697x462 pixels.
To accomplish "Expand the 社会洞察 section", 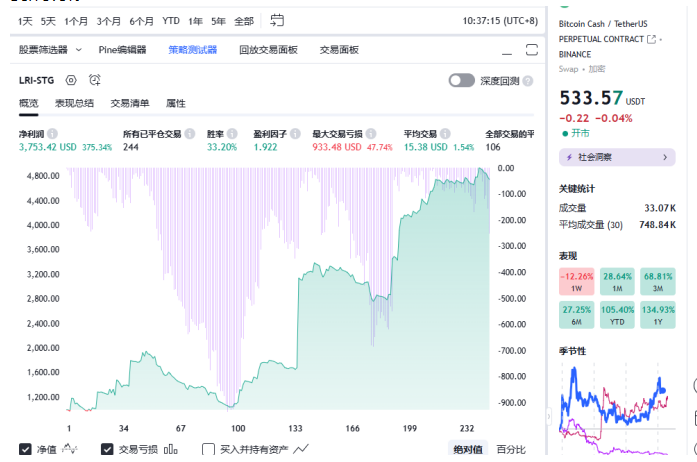I will click(616, 157).
